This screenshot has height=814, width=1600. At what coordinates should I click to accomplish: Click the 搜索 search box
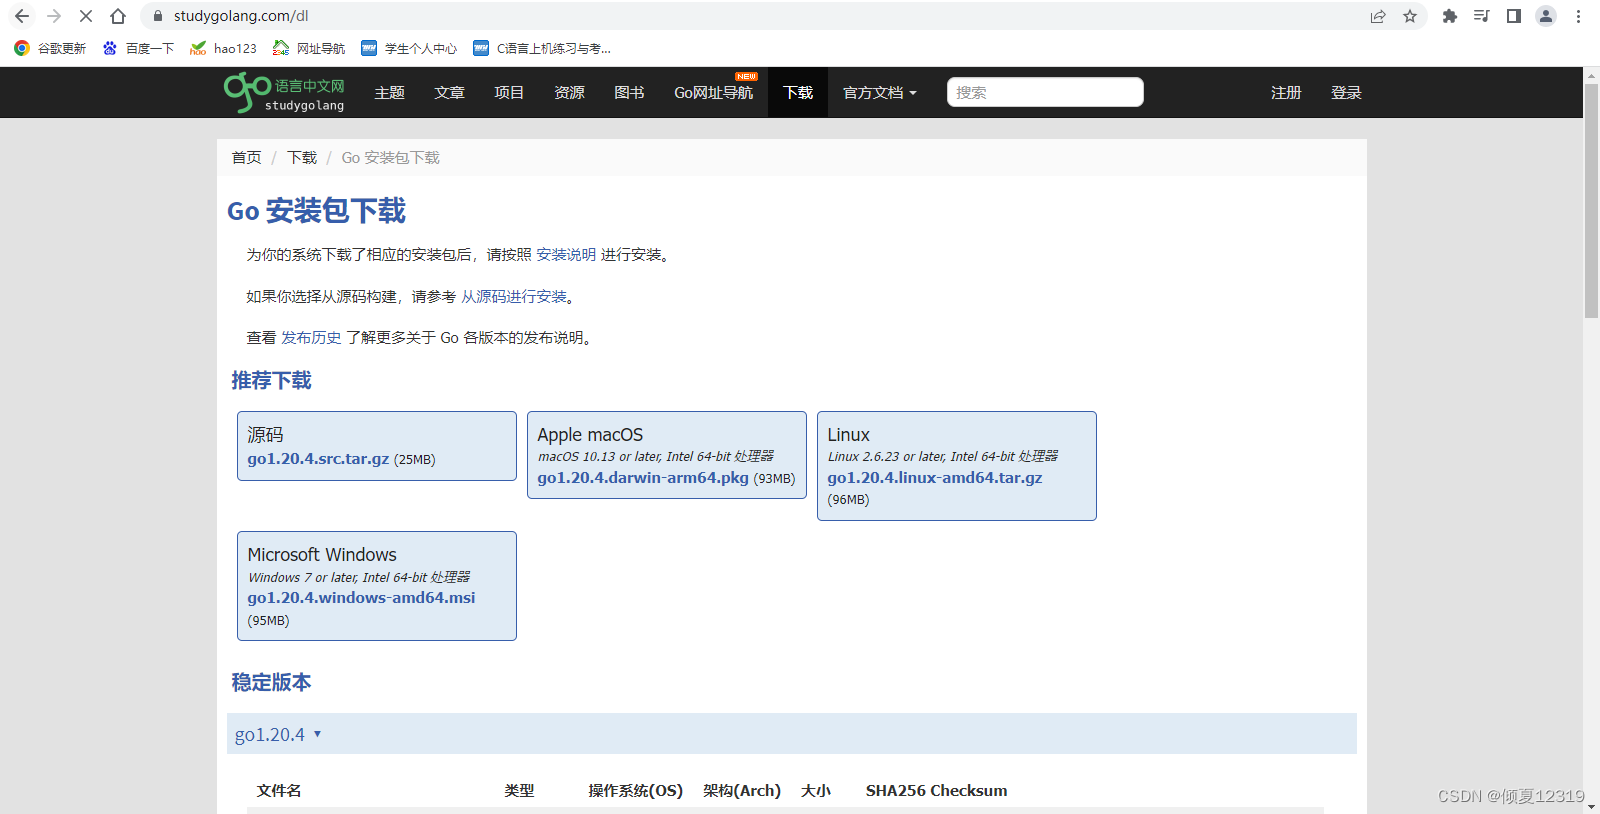point(1045,92)
